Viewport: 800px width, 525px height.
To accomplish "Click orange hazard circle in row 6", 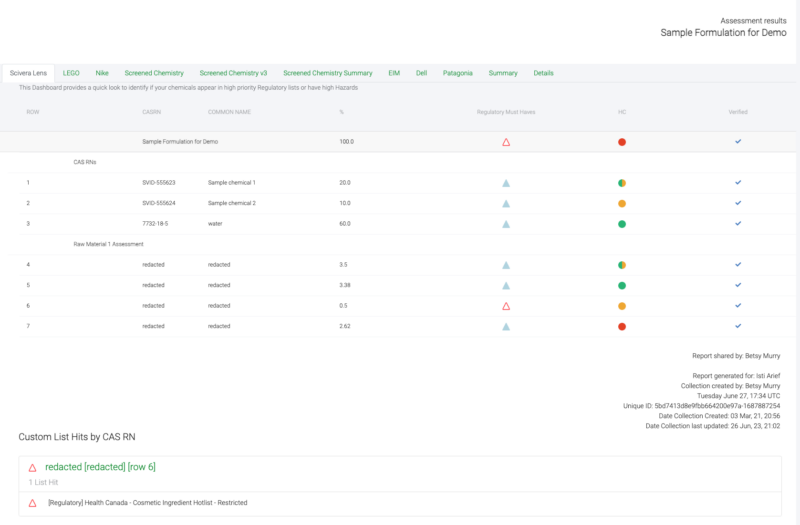I will pyautogui.click(x=622, y=306).
